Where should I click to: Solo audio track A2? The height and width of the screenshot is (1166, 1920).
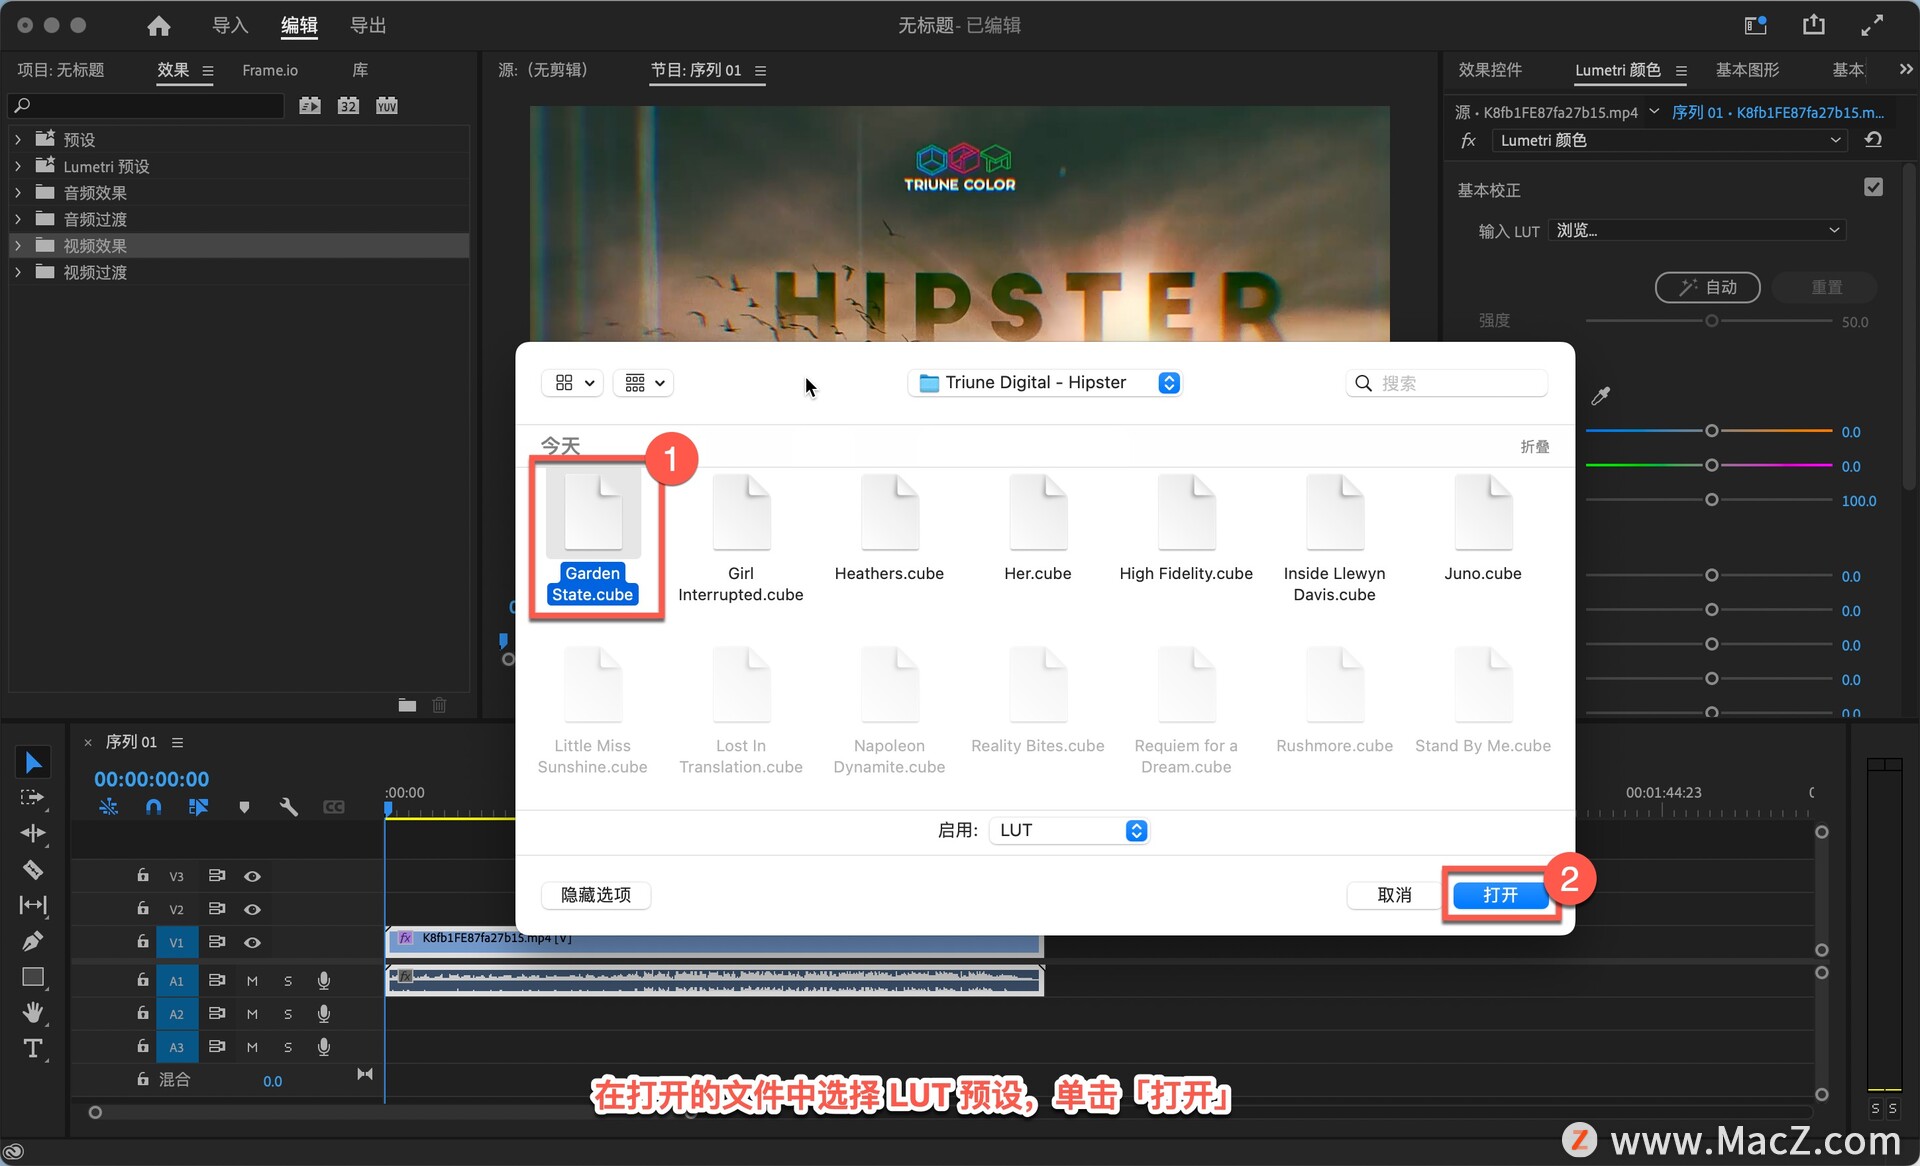click(x=288, y=1014)
